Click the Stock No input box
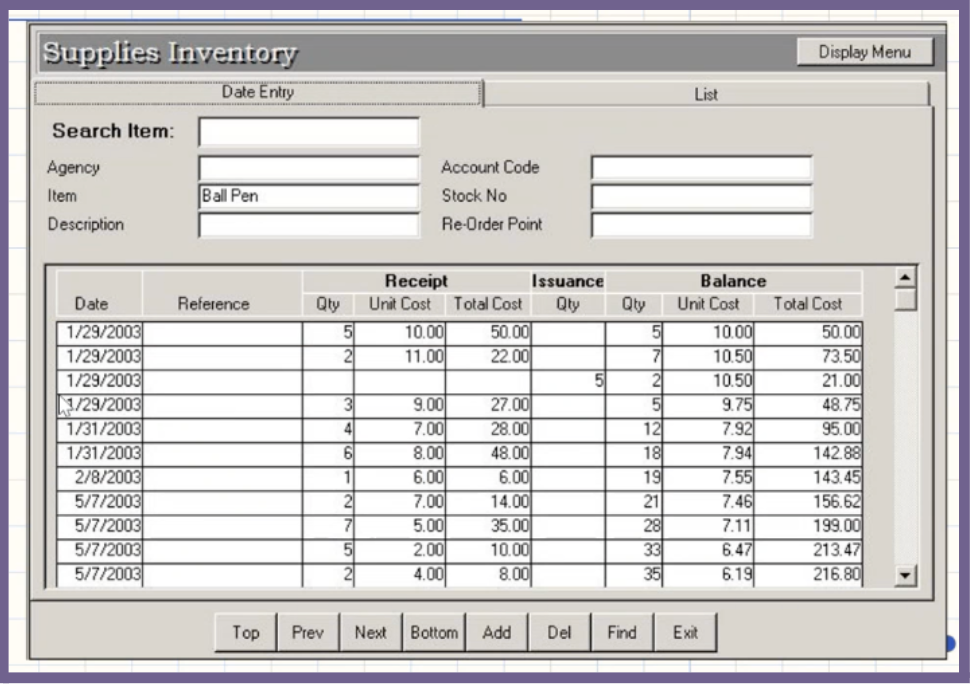Screen dimensions: 972x686 [701, 196]
